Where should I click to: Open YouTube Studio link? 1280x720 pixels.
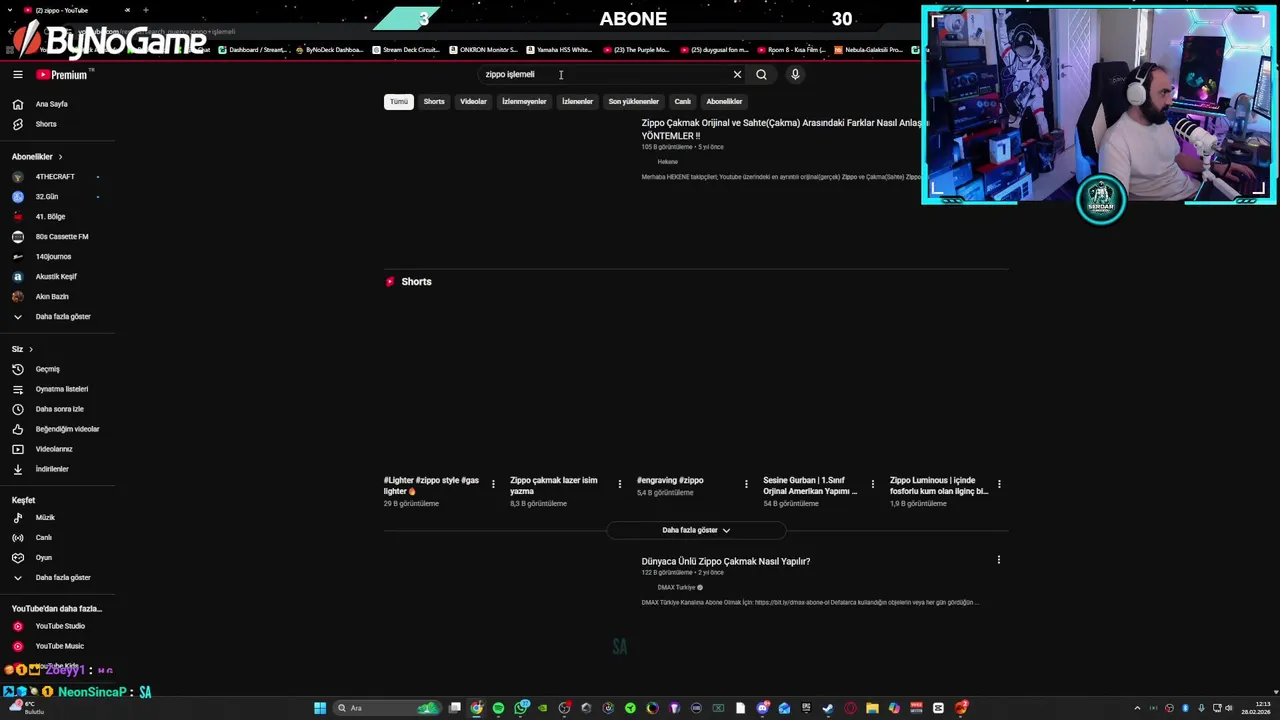point(48,626)
